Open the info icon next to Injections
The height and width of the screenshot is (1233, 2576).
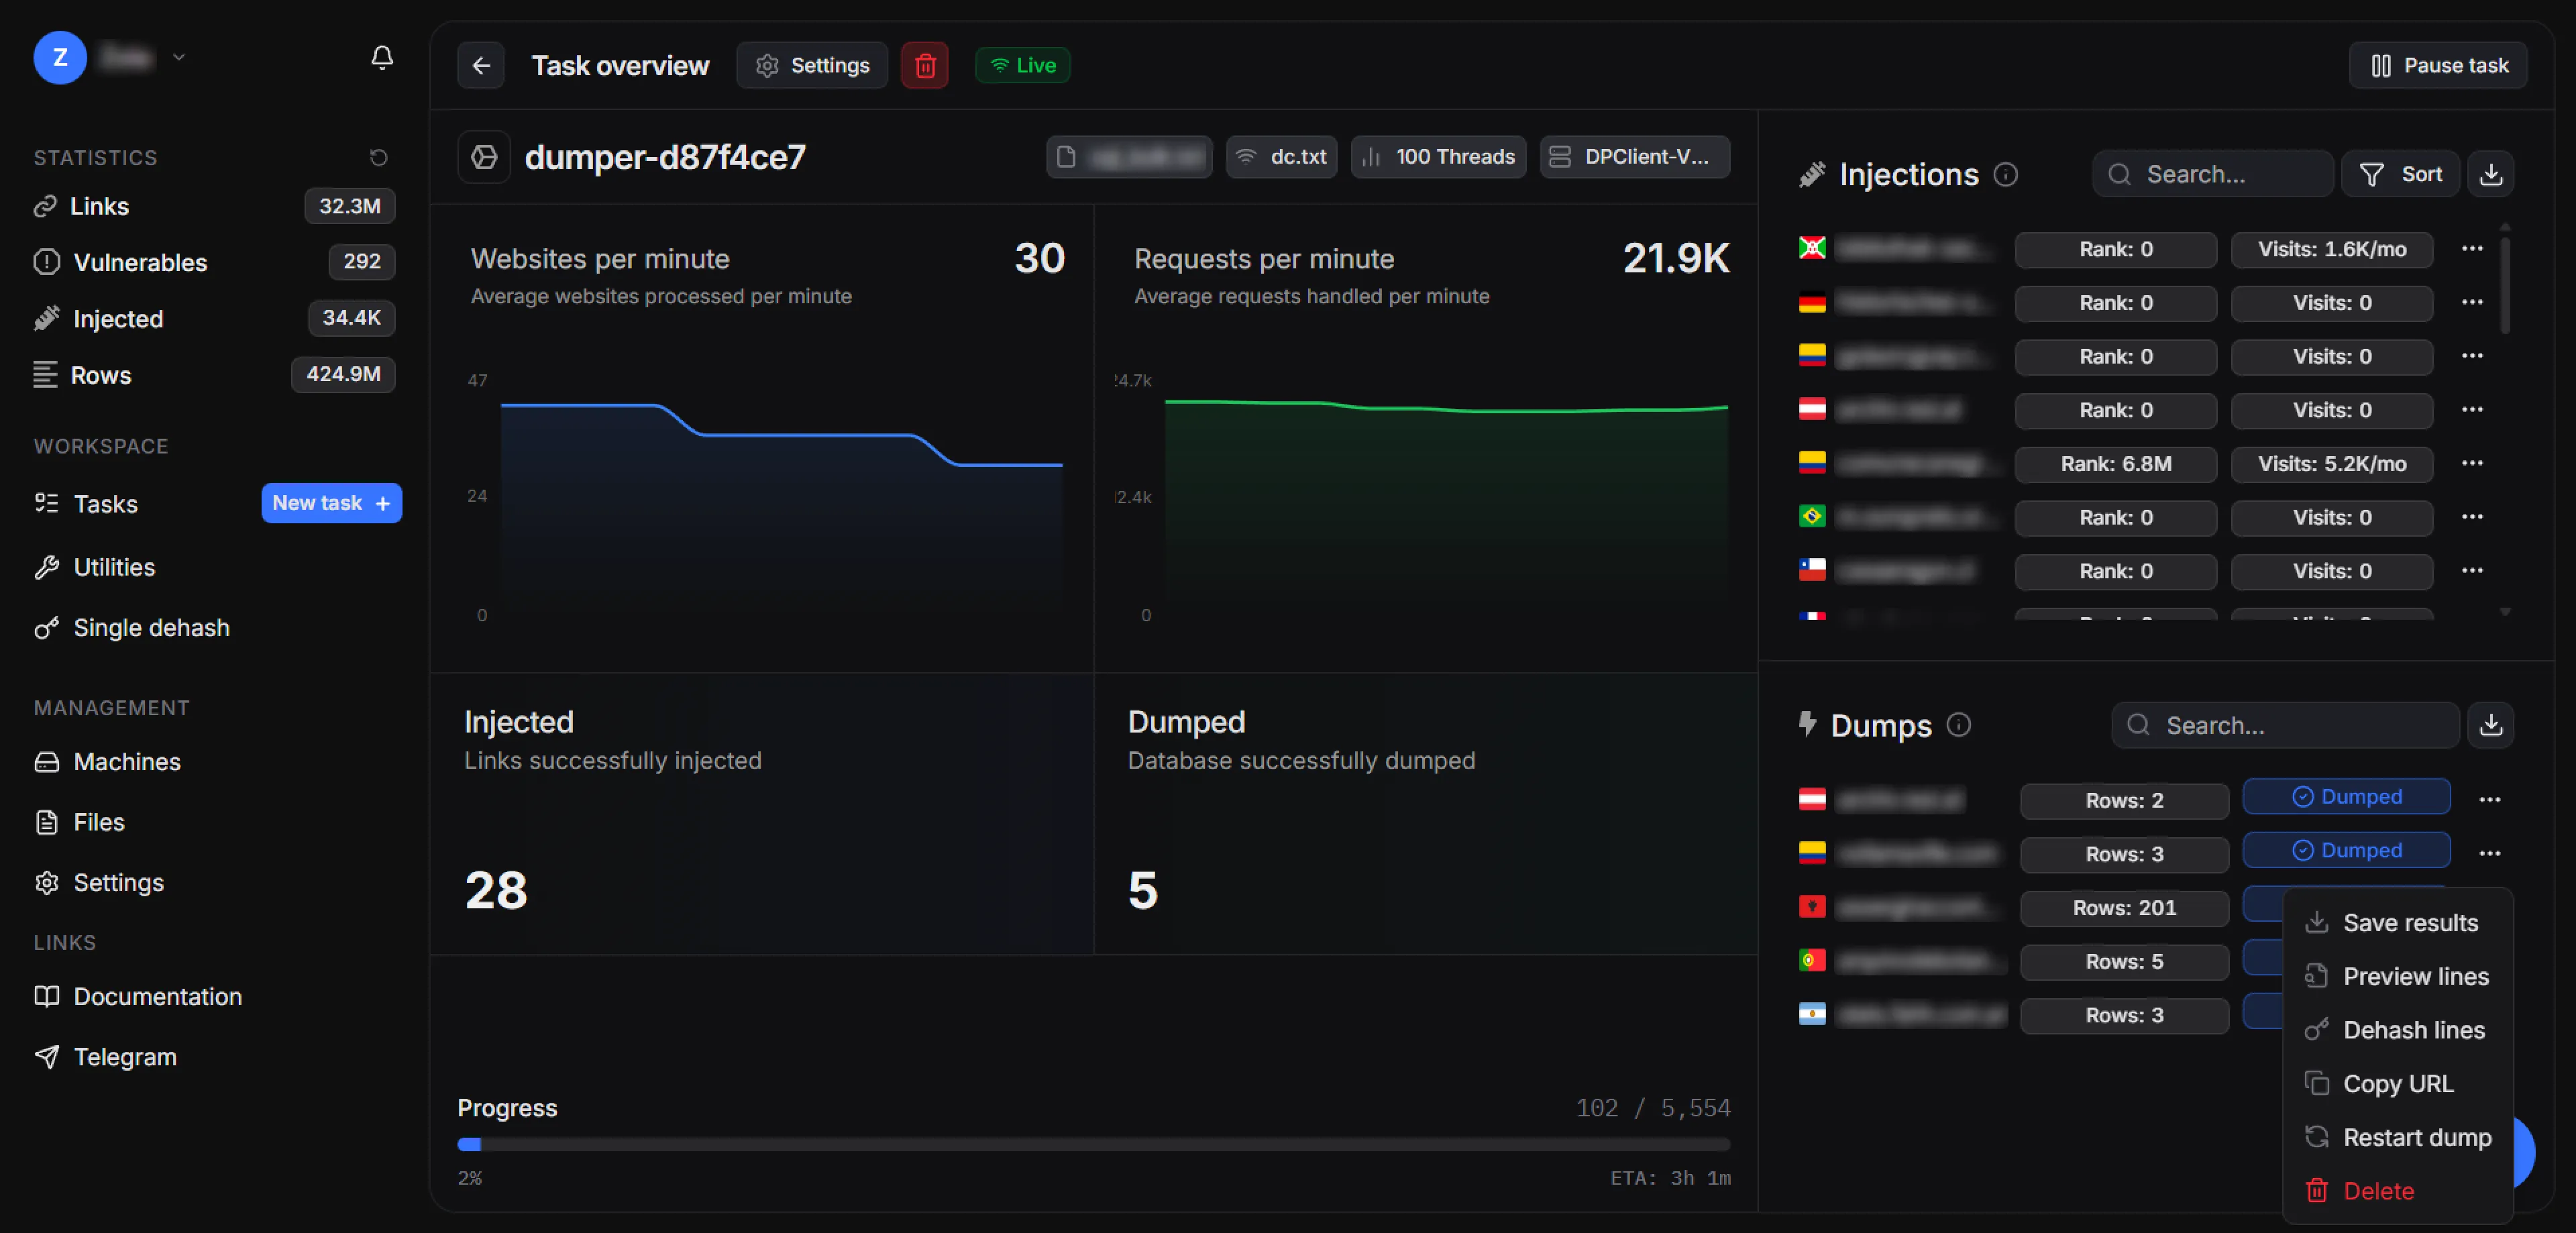[2005, 174]
